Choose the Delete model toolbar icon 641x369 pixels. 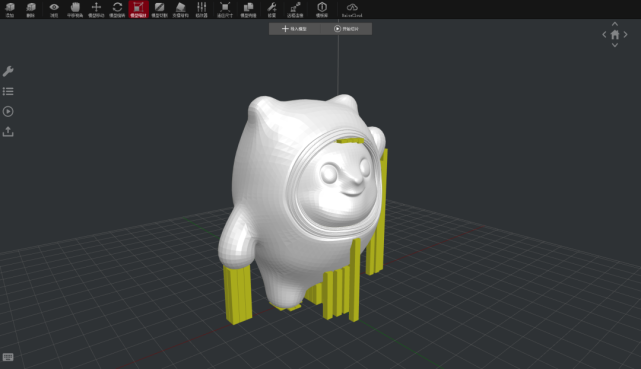(x=31, y=9)
